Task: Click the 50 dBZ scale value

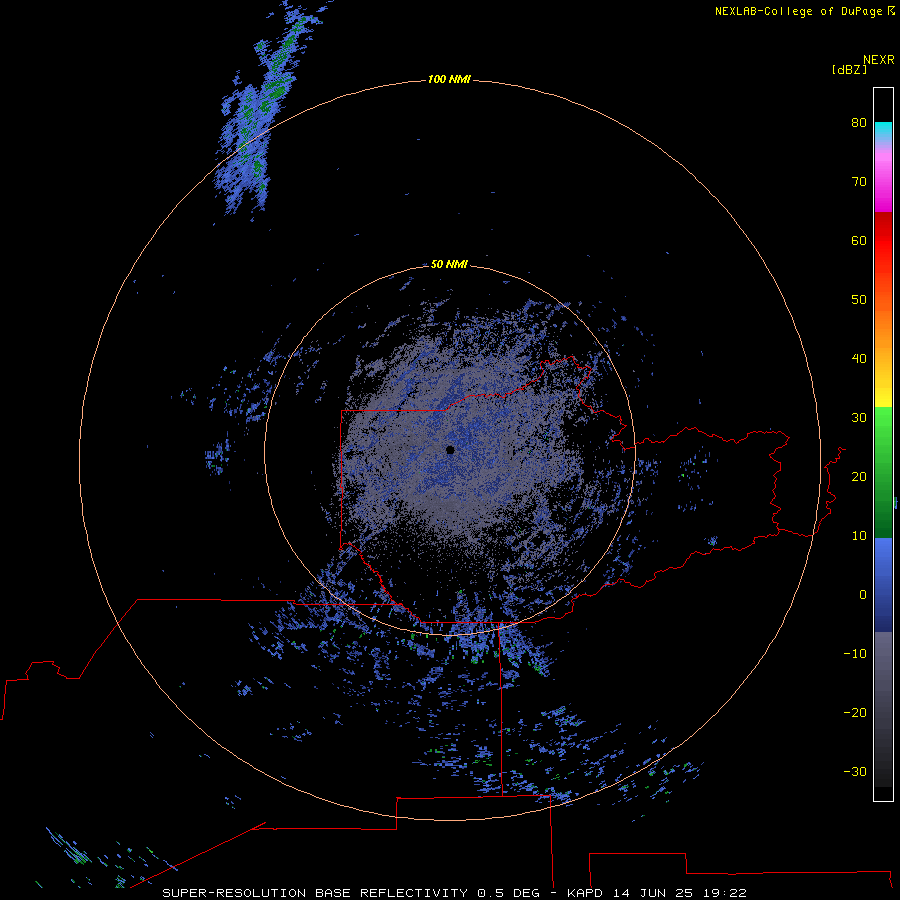Action: point(859,300)
